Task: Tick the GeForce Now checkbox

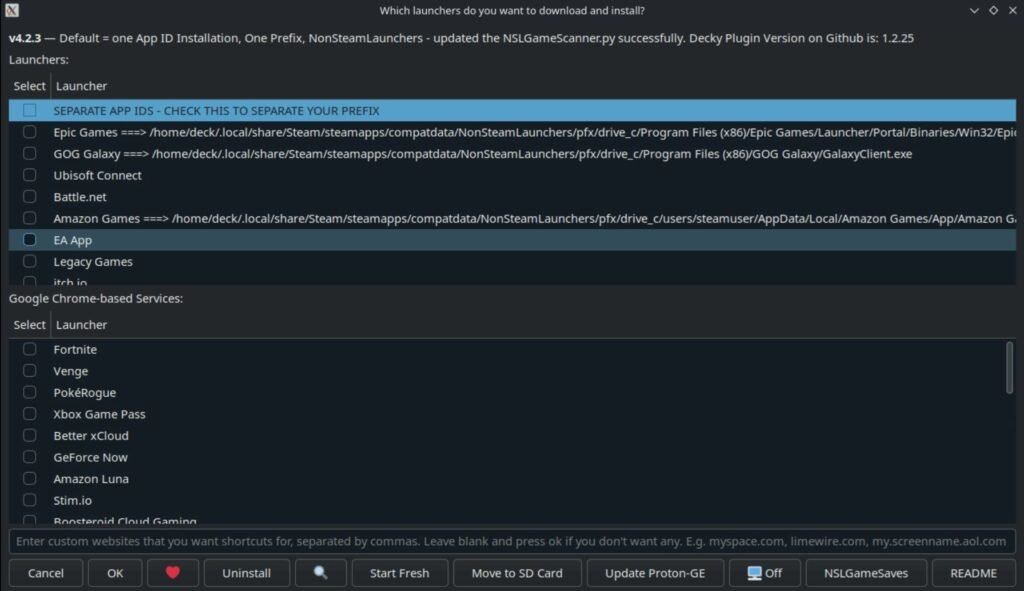Action: [29, 457]
